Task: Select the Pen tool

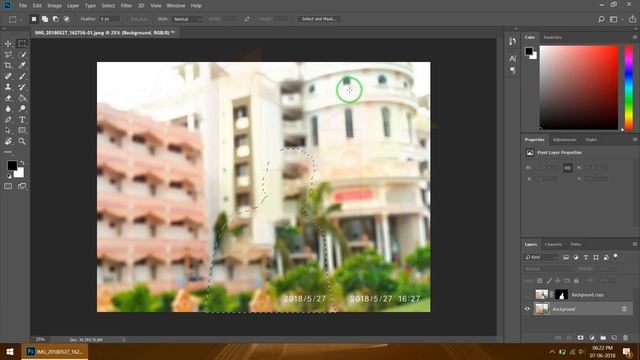Action: coord(8,120)
